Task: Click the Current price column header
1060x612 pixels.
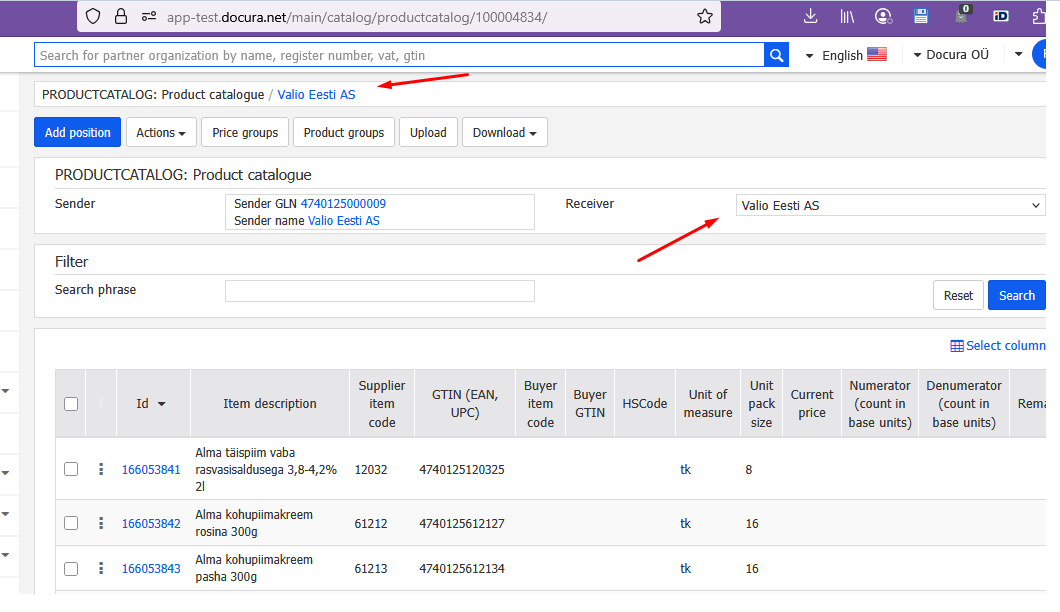Action: pos(812,404)
